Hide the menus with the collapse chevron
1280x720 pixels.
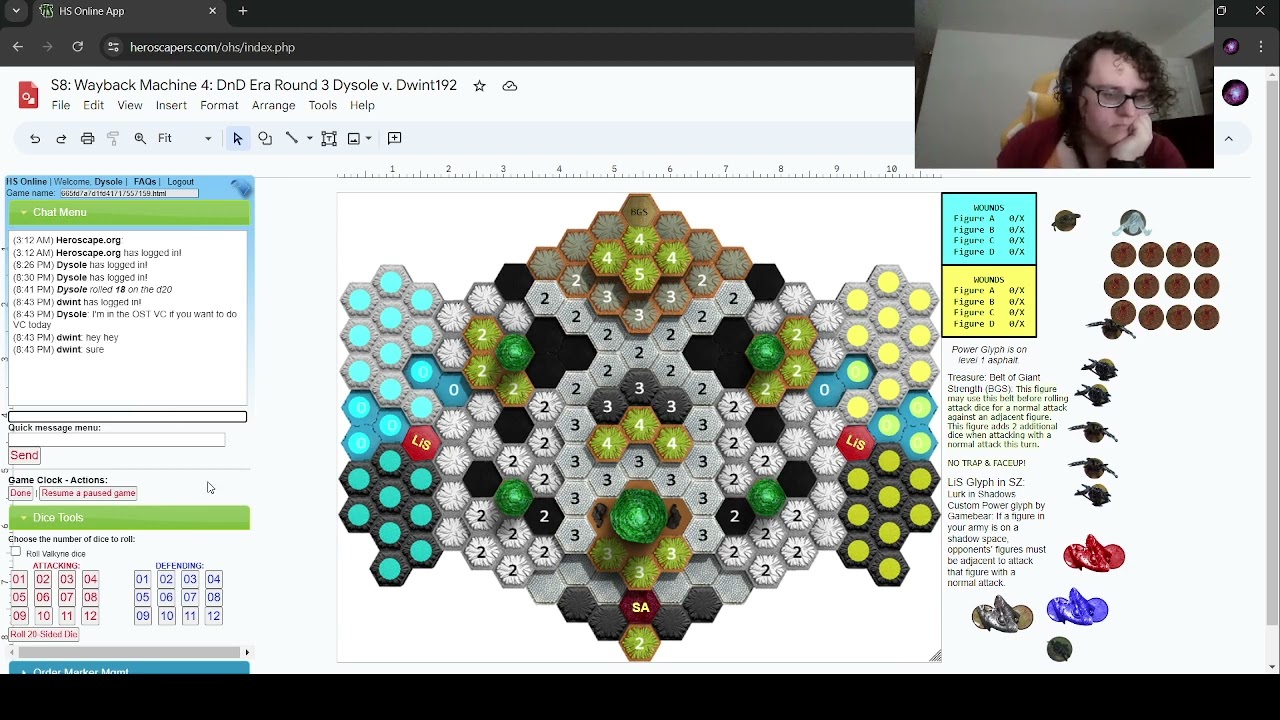(1229, 138)
